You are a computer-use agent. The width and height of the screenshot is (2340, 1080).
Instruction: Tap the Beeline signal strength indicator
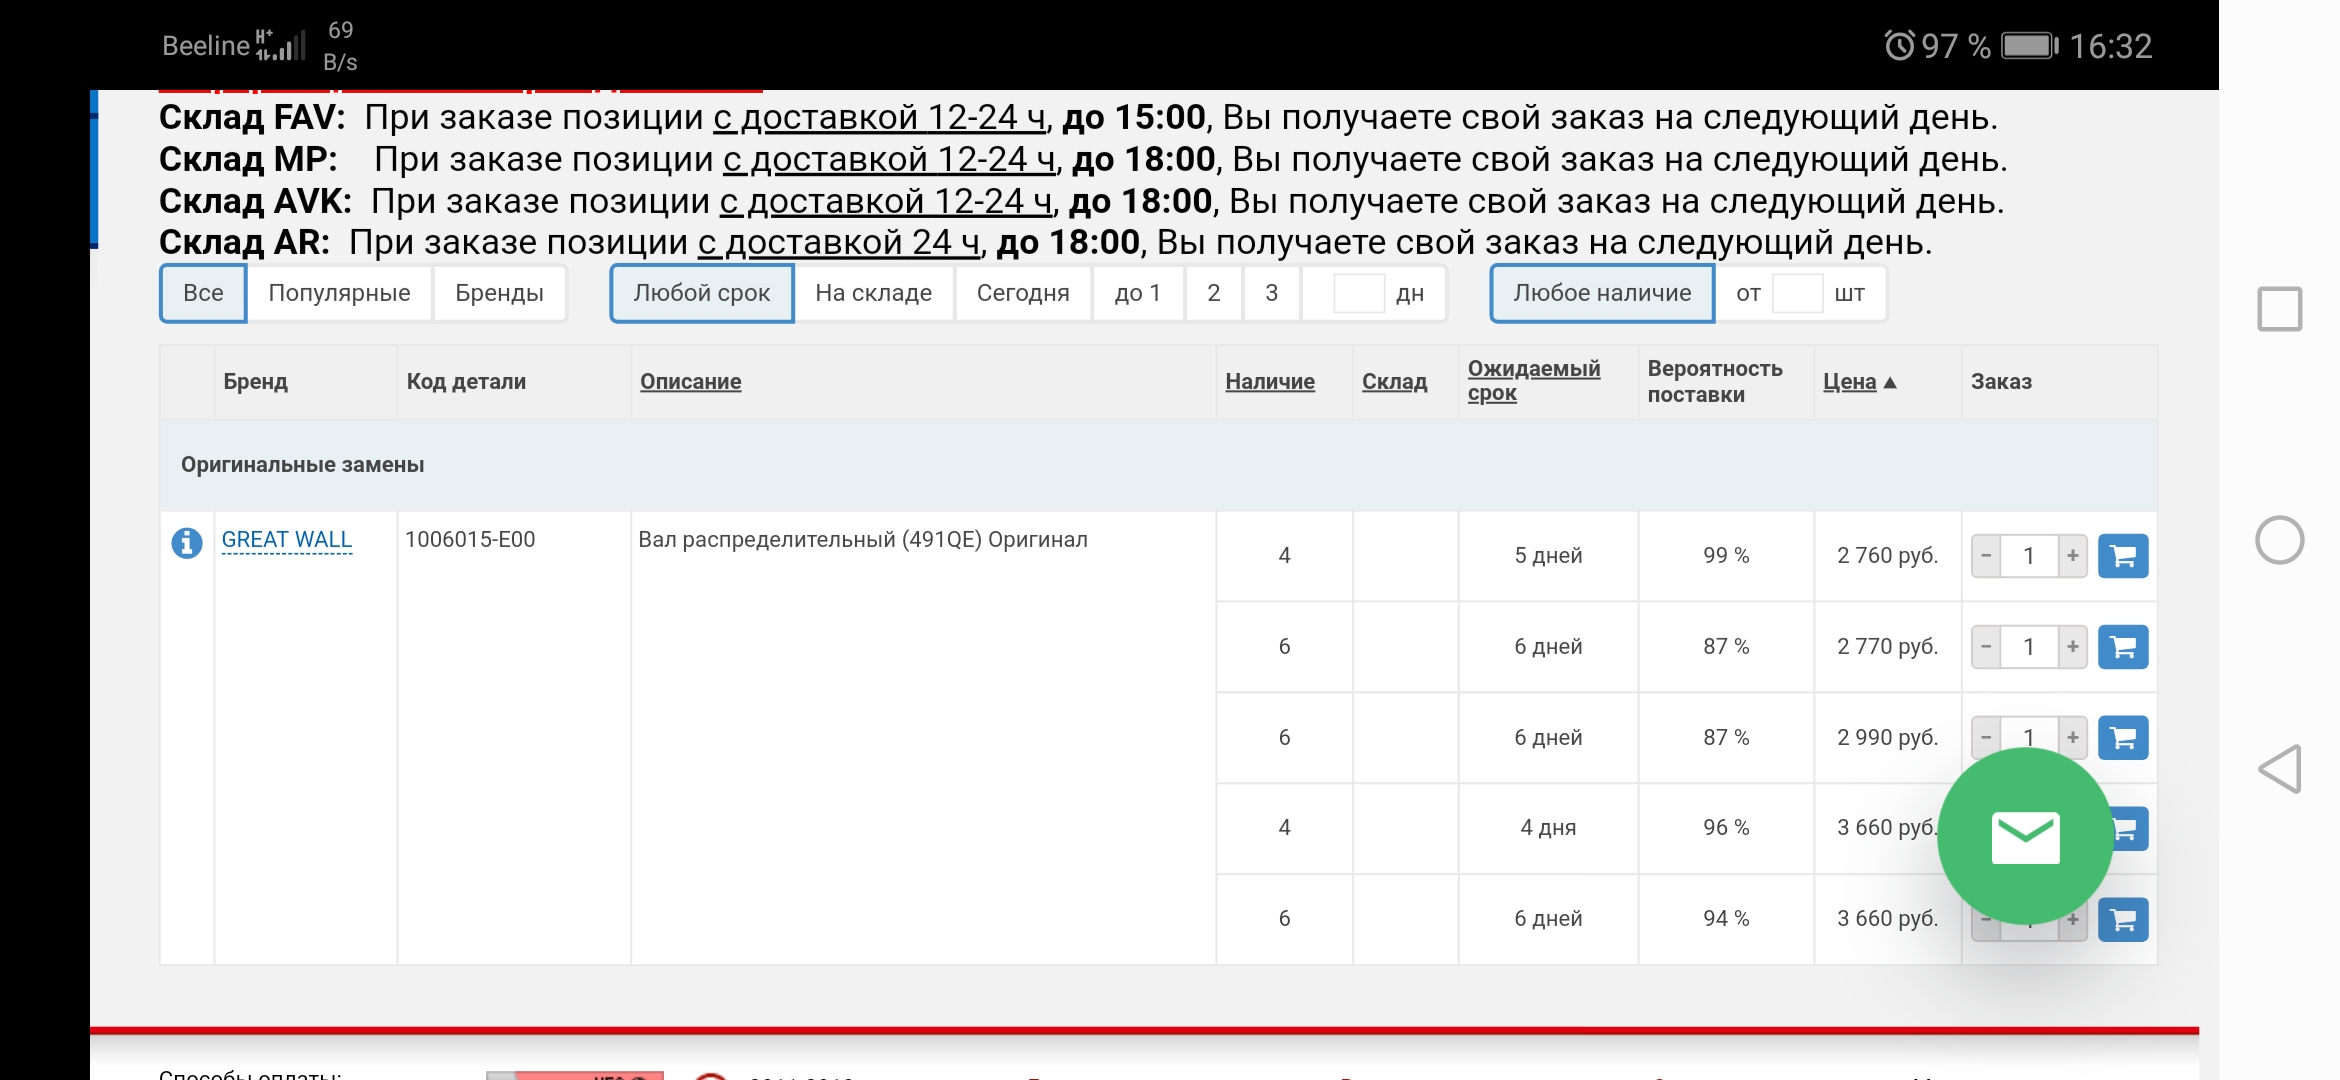pos(281,45)
